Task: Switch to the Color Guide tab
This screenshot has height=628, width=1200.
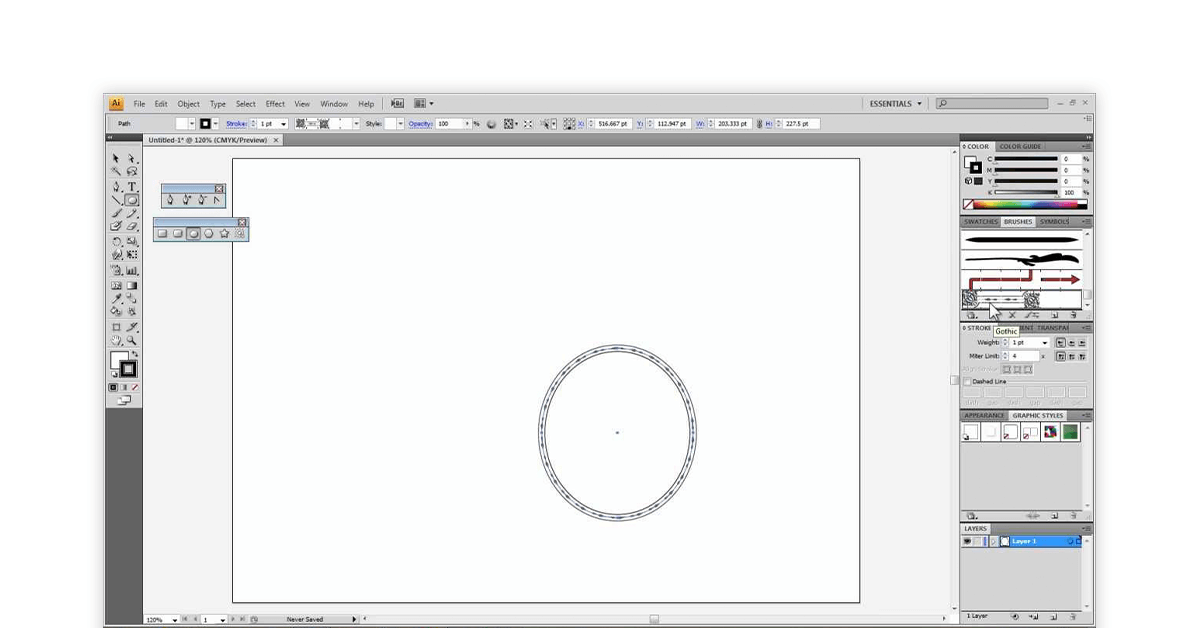Action: coord(1020,147)
